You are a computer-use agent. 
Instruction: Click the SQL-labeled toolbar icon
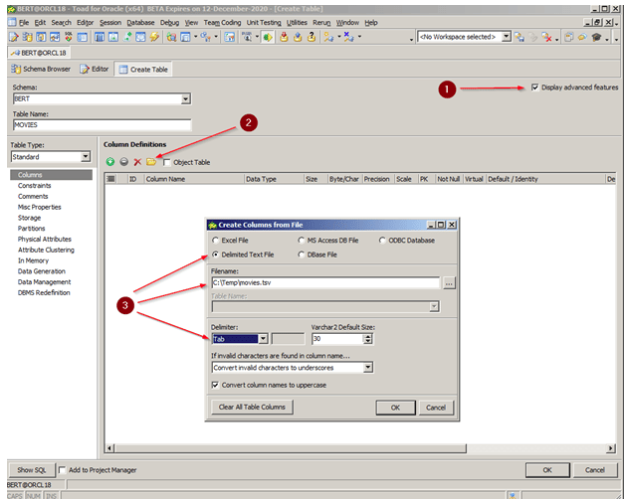pos(68,37)
